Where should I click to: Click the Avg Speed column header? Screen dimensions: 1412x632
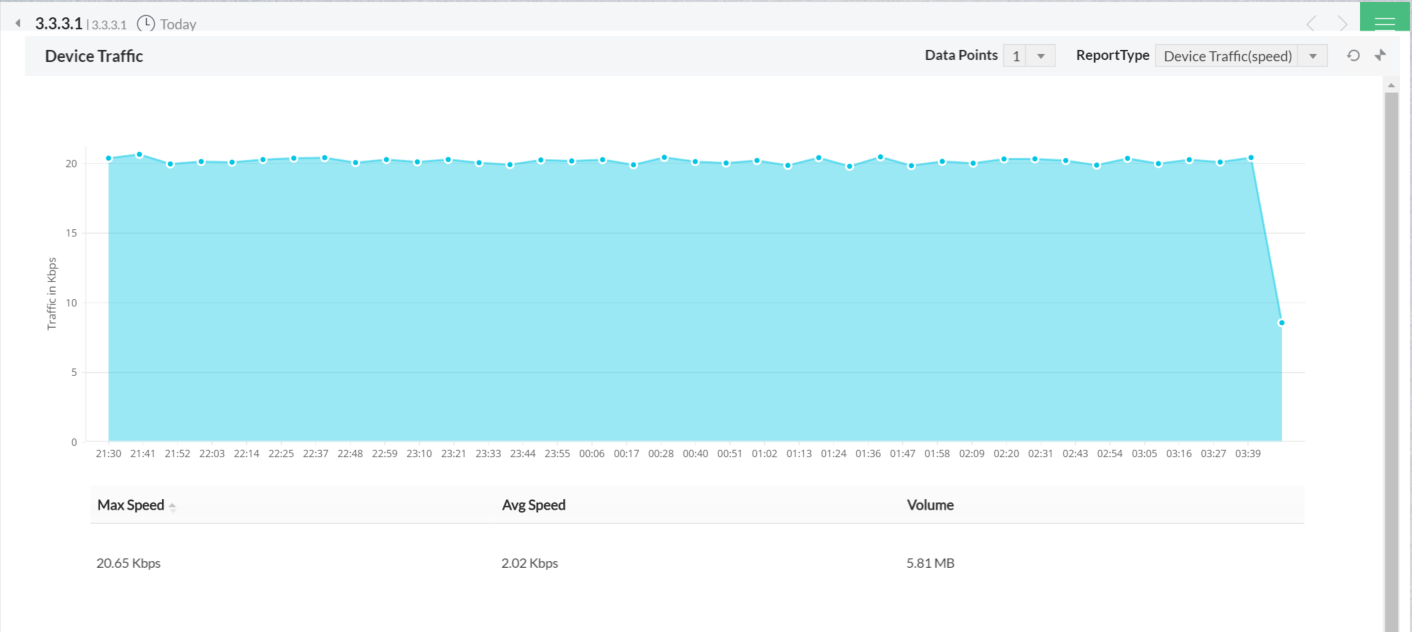tap(534, 505)
